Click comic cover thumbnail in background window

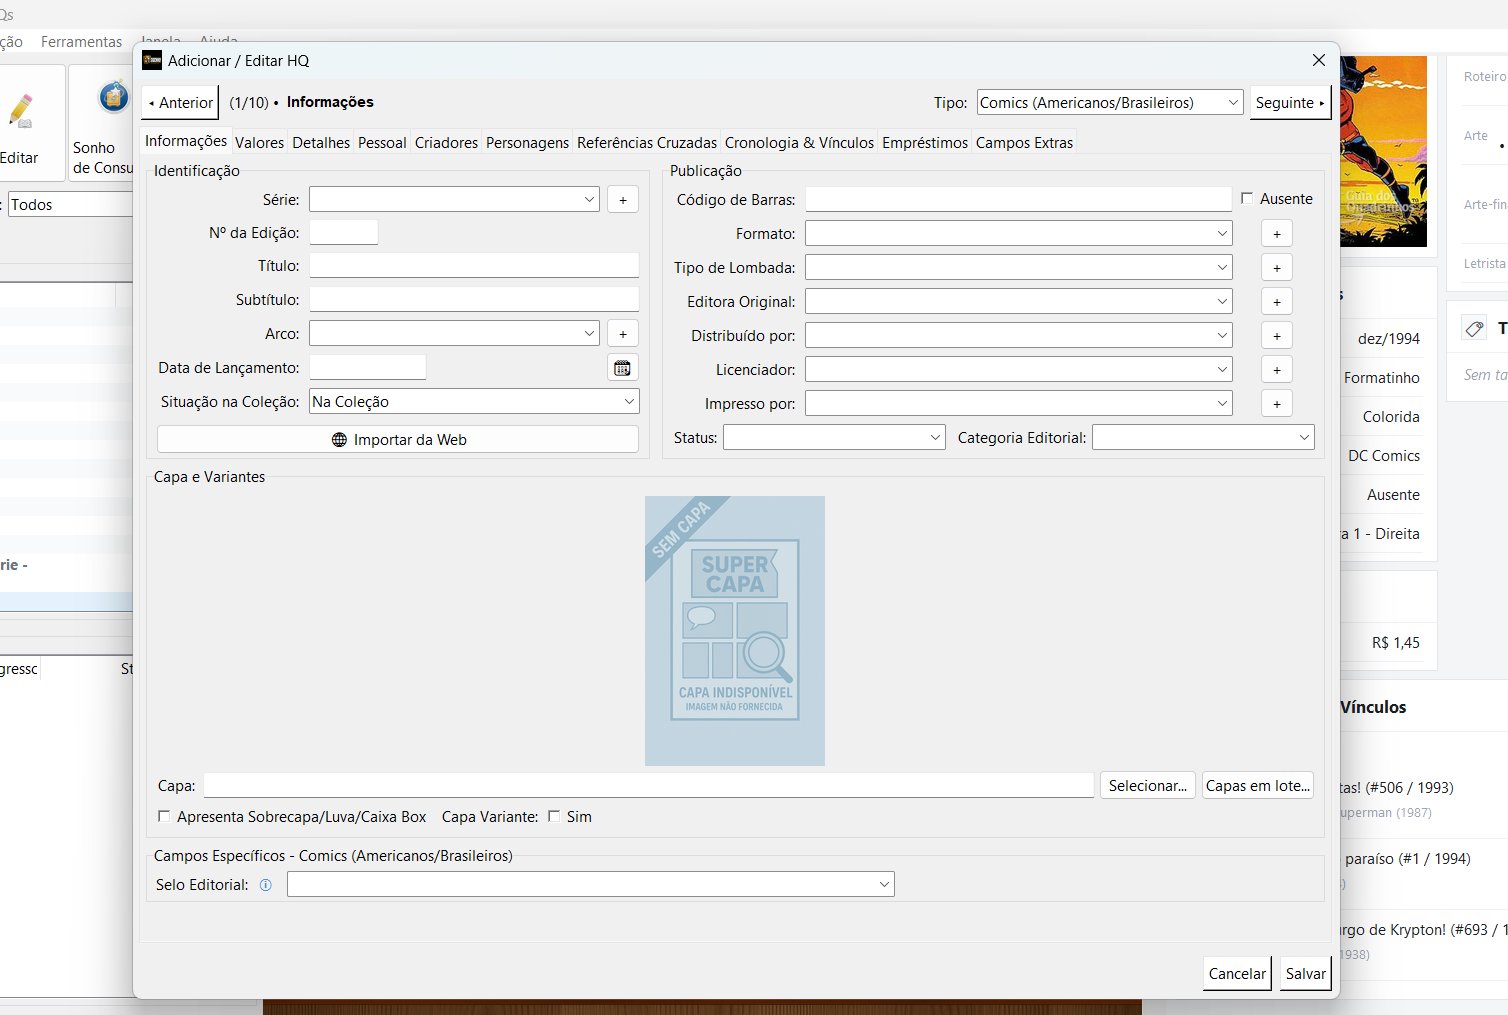point(1383,151)
